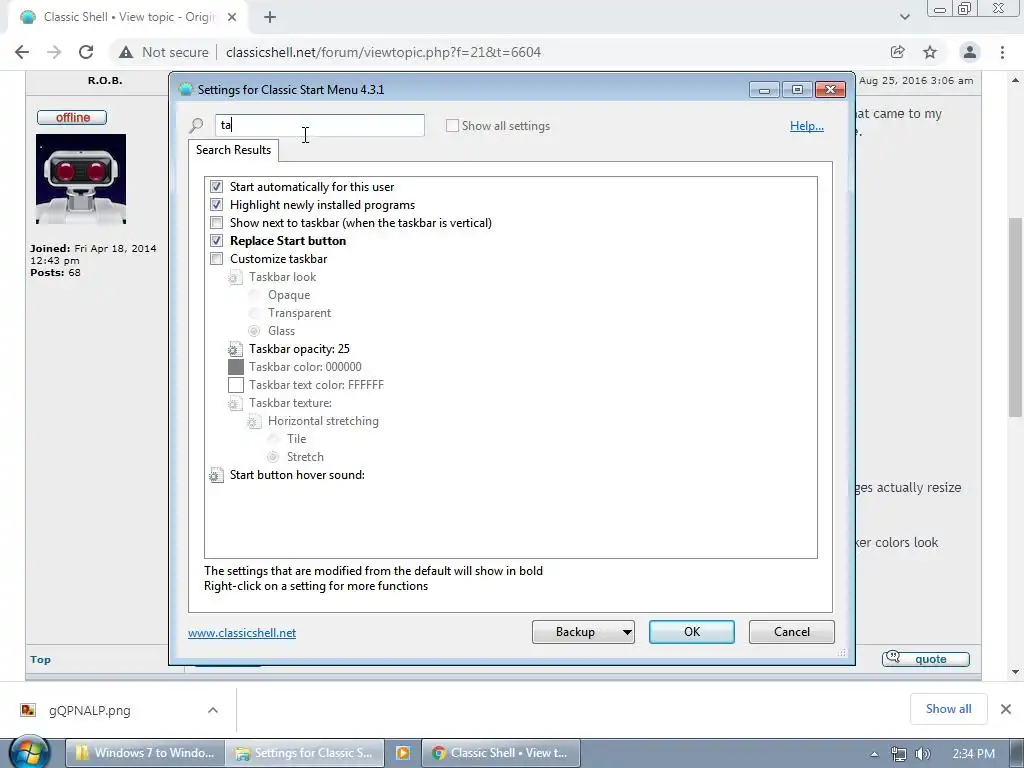
Task: Select the Search Results tab
Action: click(233, 150)
